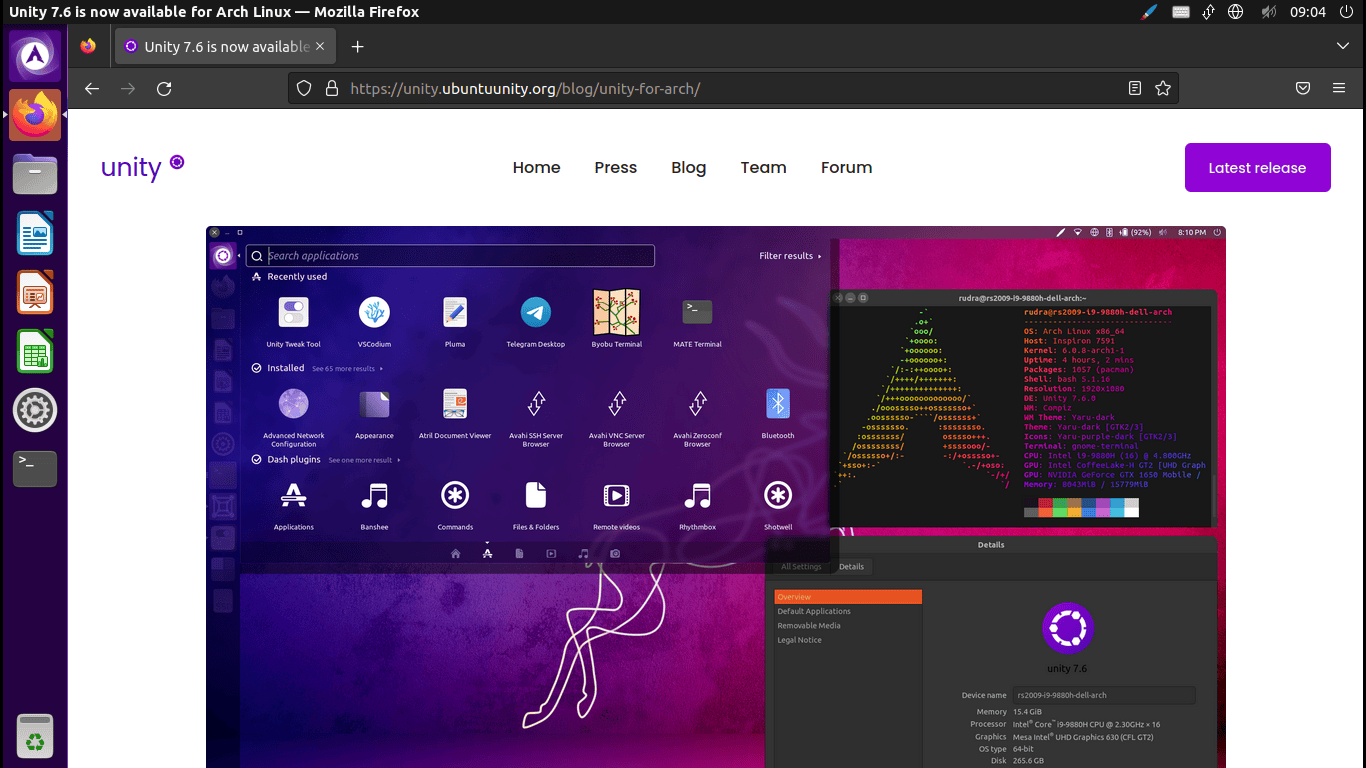Go back to the previous page
Image resolution: width=1366 pixels, height=768 pixels.
[x=92, y=88]
